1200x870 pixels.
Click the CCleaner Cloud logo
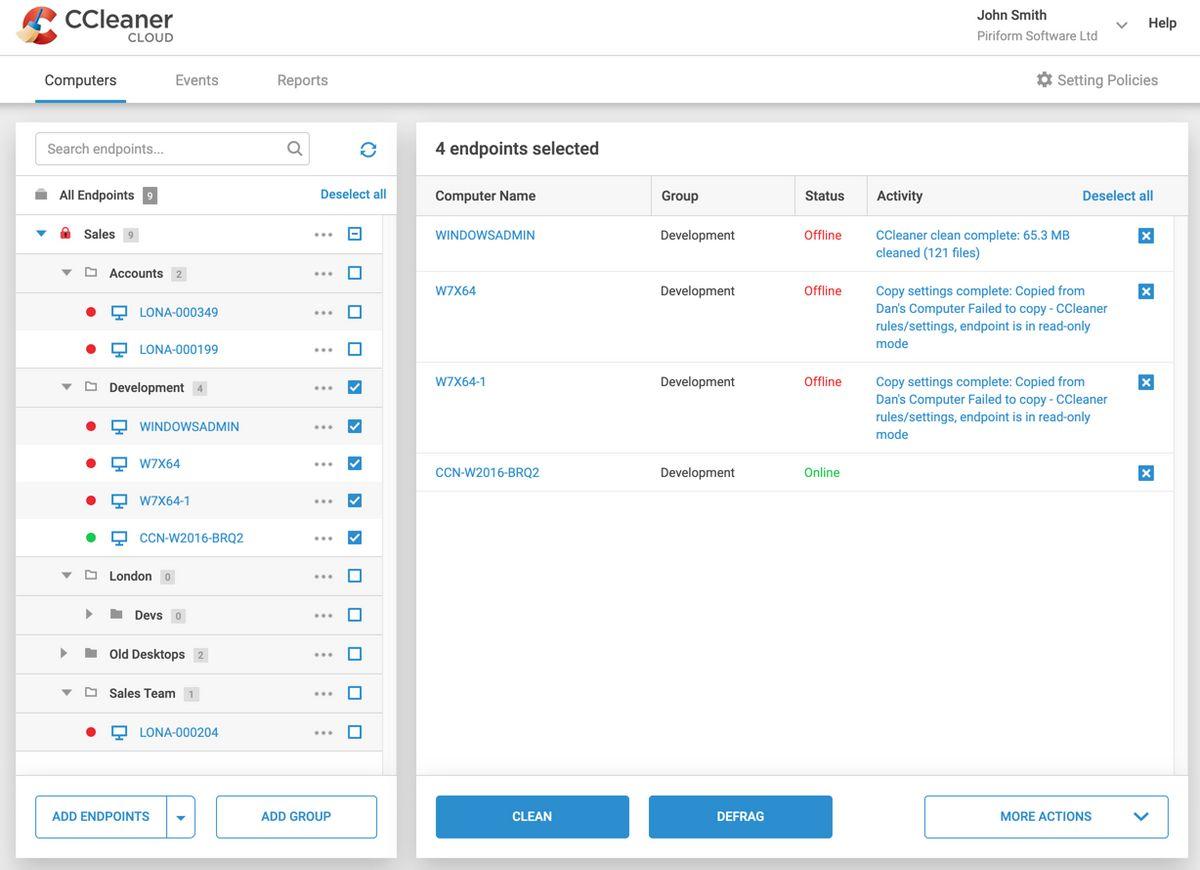[x=95, y=25]
